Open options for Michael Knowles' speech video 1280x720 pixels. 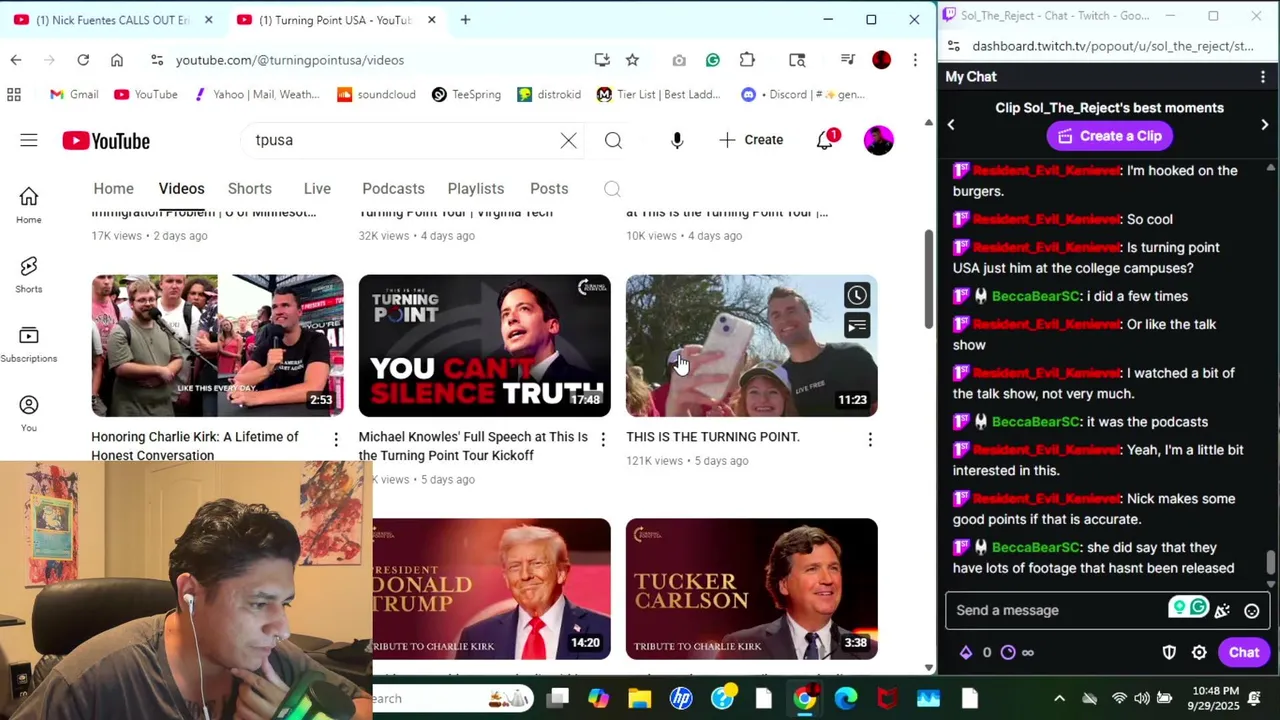click(603, 439)
